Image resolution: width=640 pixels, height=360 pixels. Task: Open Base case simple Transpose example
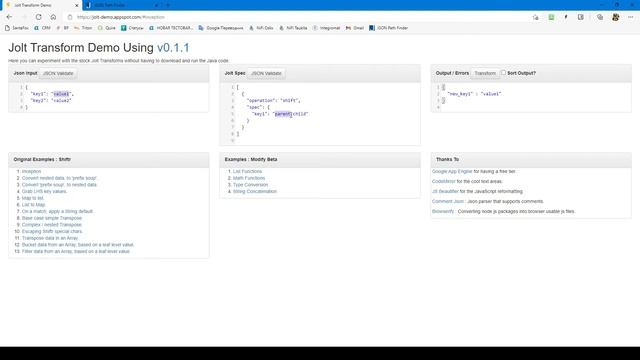click(x=52, y=218)
